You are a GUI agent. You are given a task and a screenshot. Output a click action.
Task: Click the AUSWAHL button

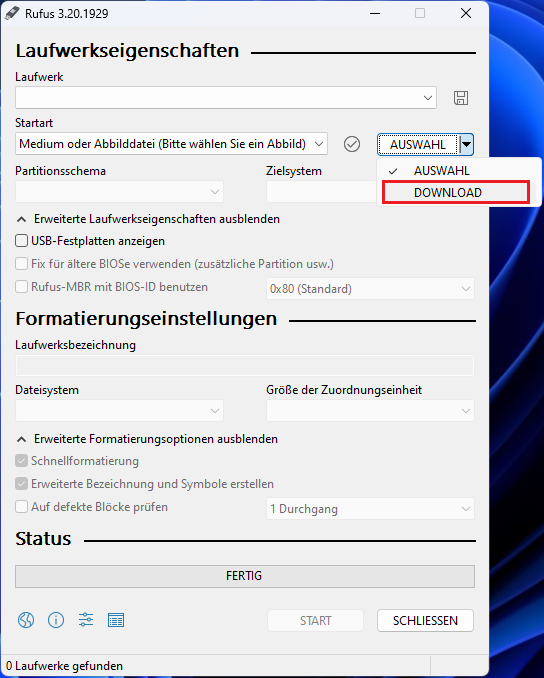(418, 144)
